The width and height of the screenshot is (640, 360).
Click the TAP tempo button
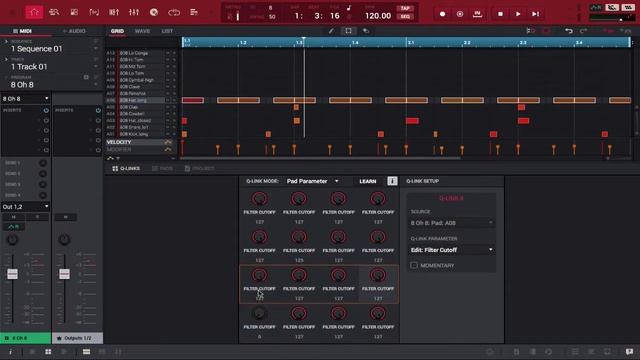click(405, 8)
